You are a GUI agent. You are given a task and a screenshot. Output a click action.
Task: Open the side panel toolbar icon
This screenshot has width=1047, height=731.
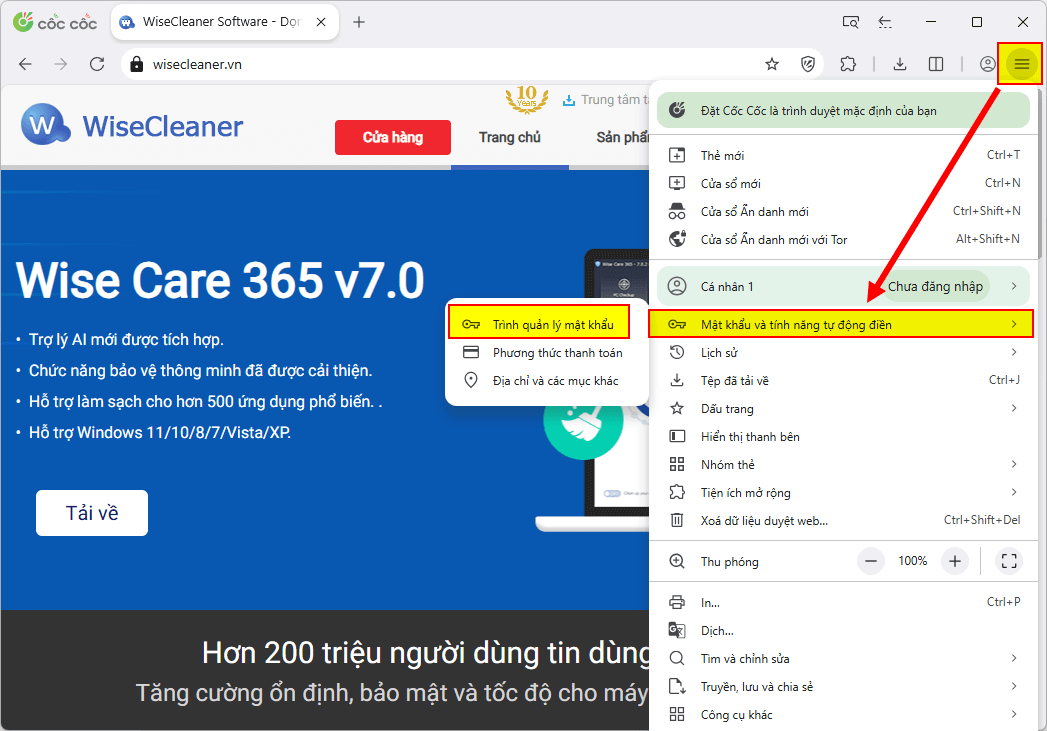tap(936, 64)
